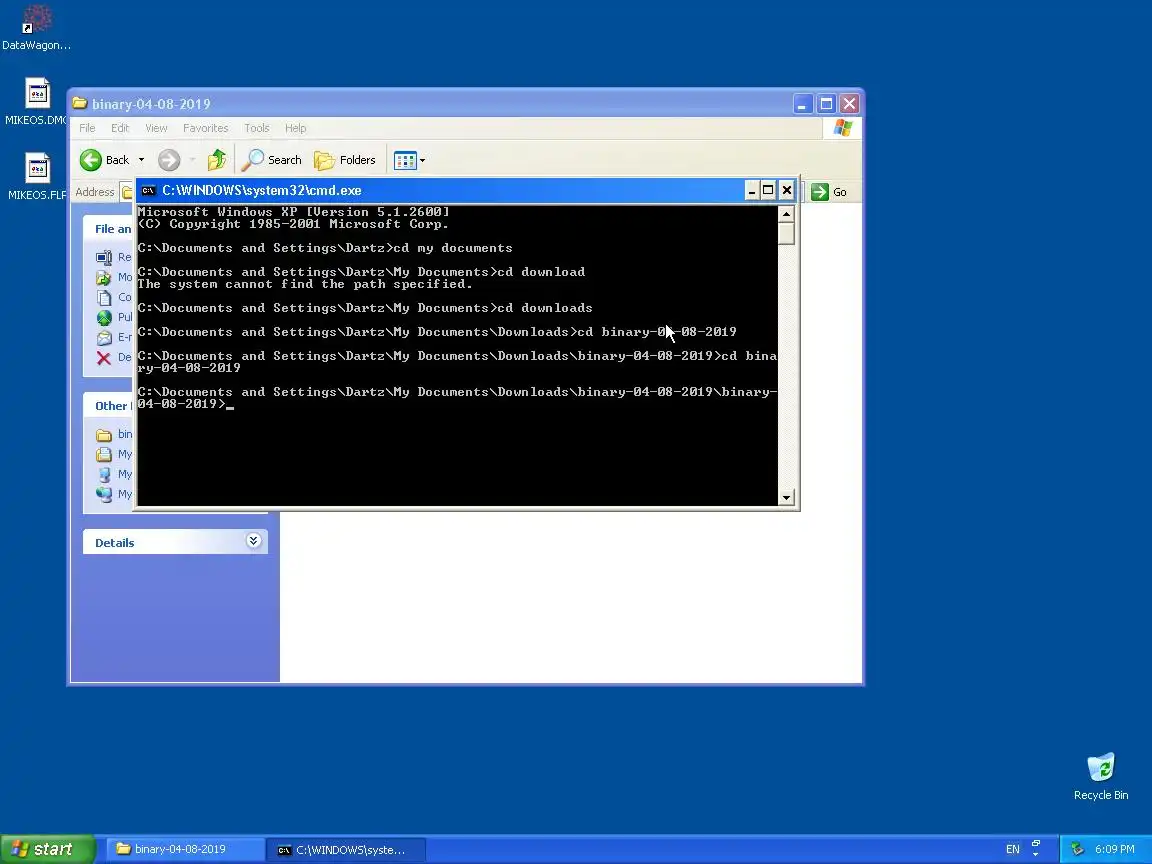The height and width of the screenshot is (864, 1152).
Task: Click the File and Folder Tasks header
Action: (109, 228)
